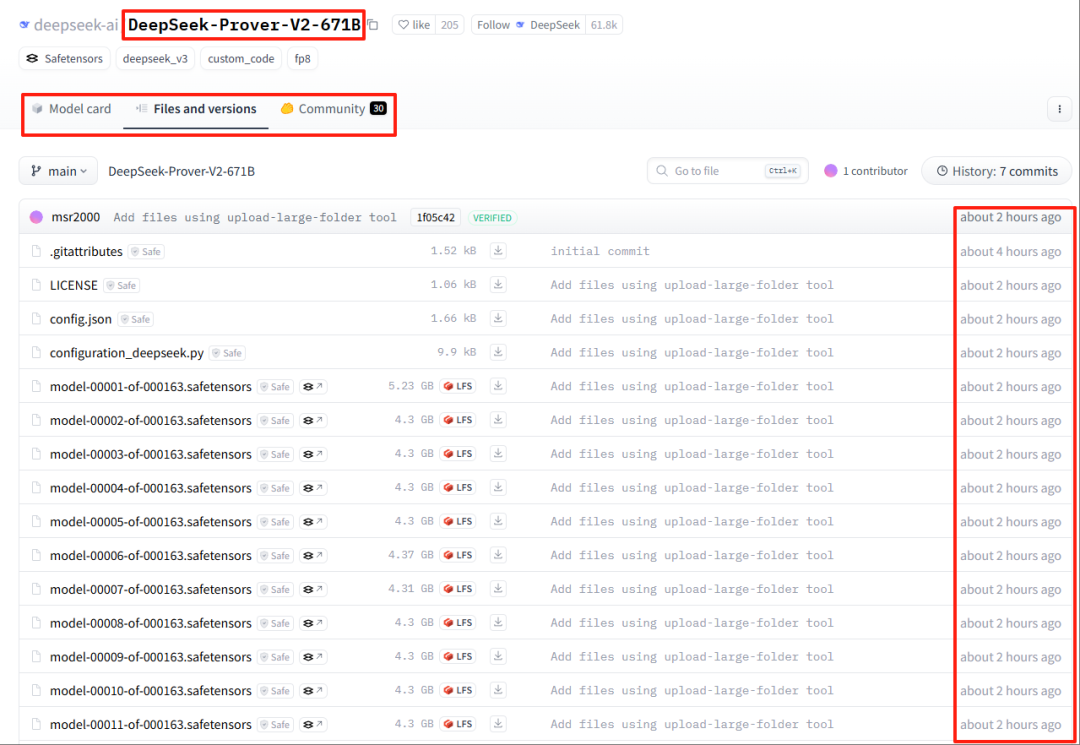Download model-00005-of-000163.safetensors
Screen dimensions: 1080x745
(x=498, y=521)
